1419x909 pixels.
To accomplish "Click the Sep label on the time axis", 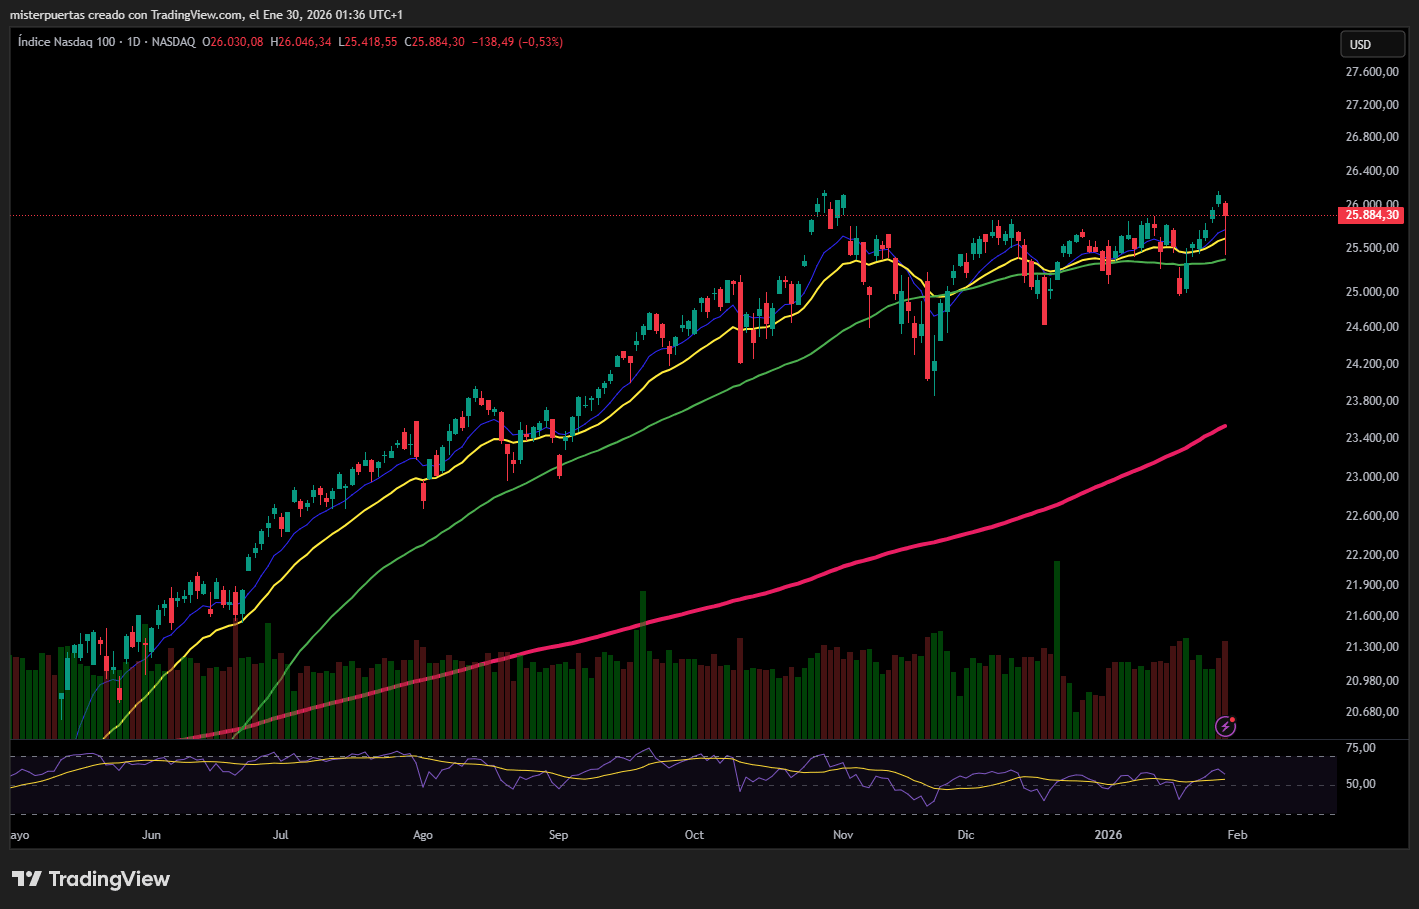I will pyautogui.click(x=558, y=835).
